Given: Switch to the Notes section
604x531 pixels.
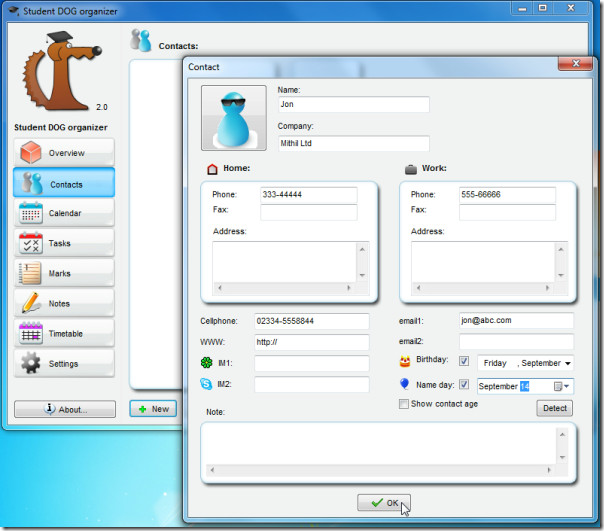Looking at the screenshot, I should coord(64,303).
